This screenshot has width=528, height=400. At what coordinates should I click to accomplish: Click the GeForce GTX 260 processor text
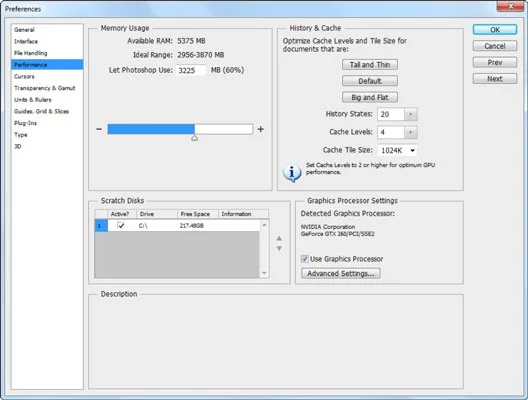click(337, 234)
